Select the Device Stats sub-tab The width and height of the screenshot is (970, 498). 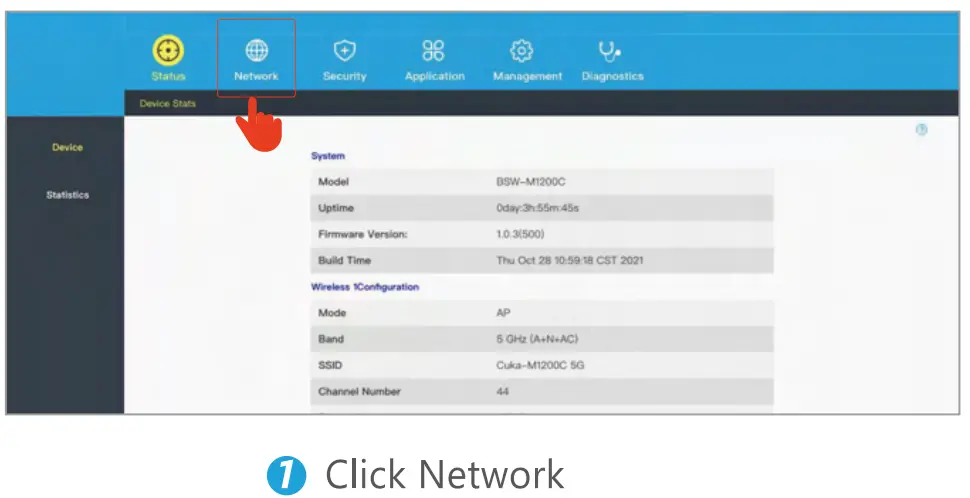(x=168, y=103)
